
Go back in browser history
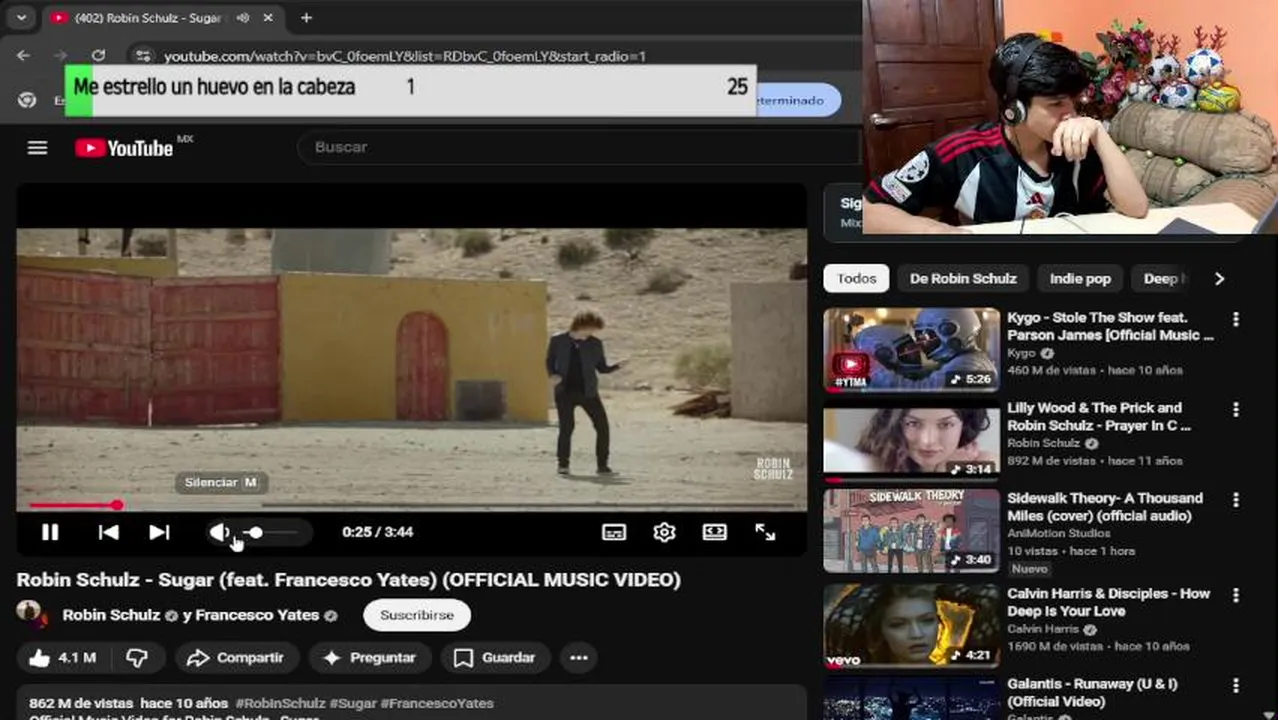[x=24, y=56]
